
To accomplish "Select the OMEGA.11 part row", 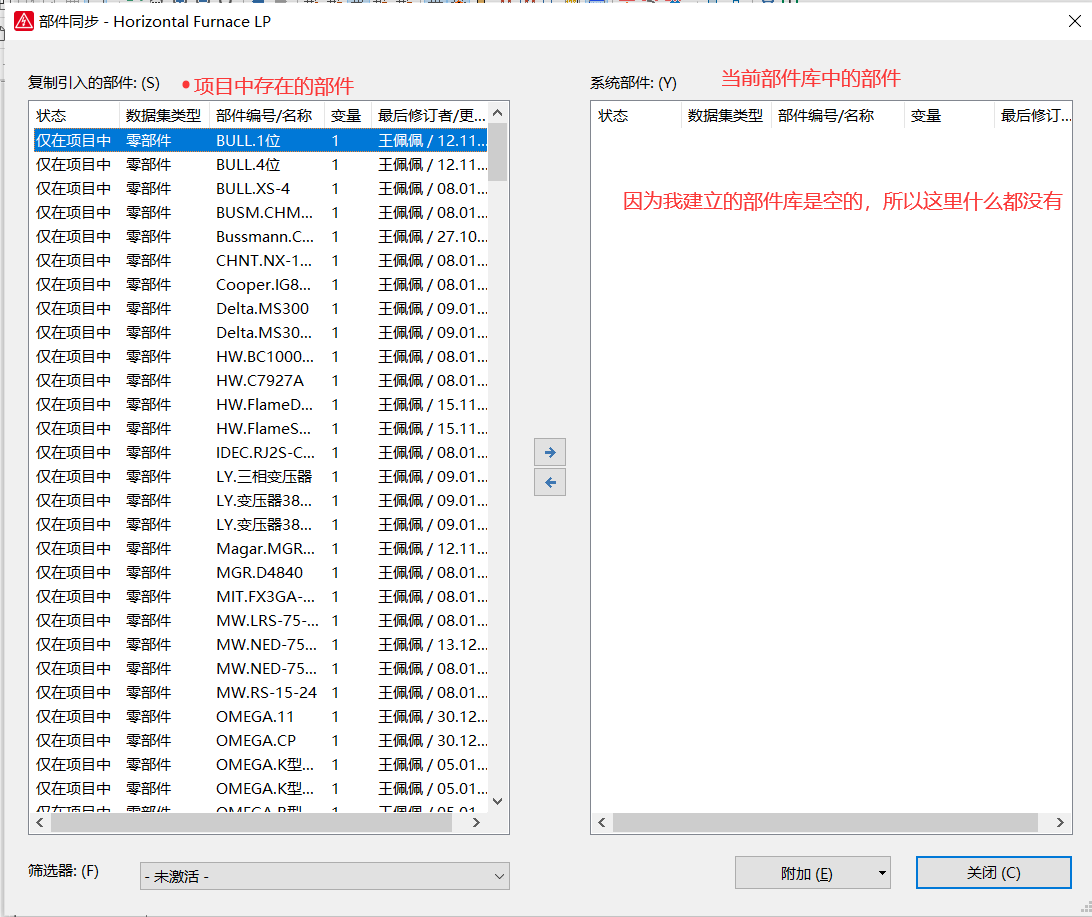I will tap(260, 717).
